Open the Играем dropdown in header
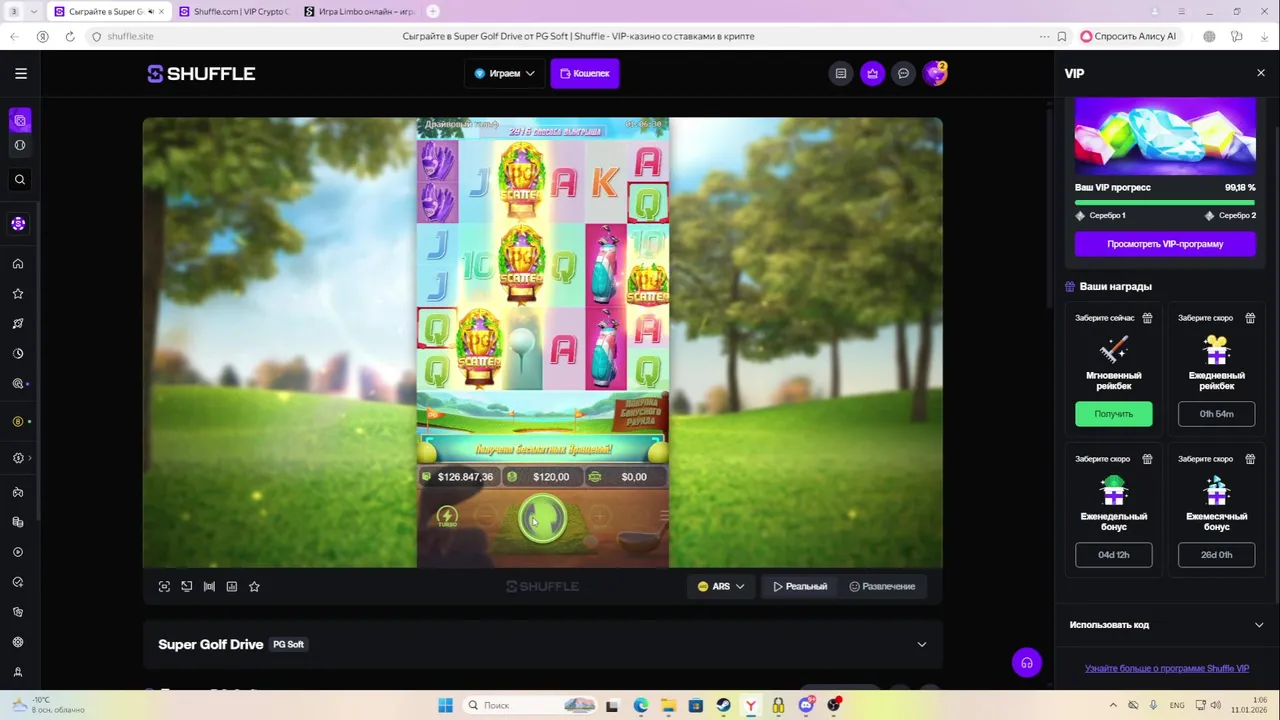This screenshot has height=720, width=1280. 504,73
